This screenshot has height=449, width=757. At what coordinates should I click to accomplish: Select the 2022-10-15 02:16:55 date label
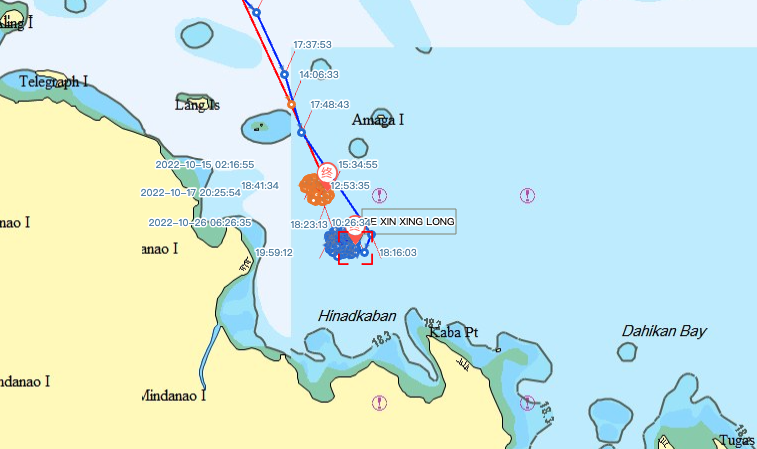pyautogui.click(x=205, y=165)
